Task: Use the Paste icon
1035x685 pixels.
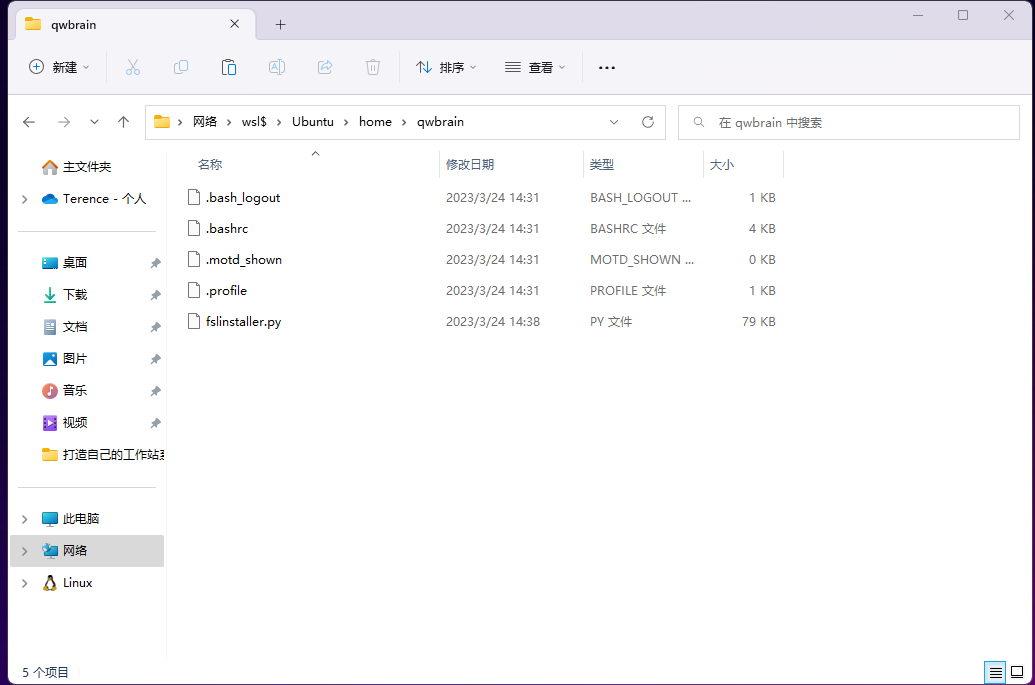Action: [x=229, y=67]
